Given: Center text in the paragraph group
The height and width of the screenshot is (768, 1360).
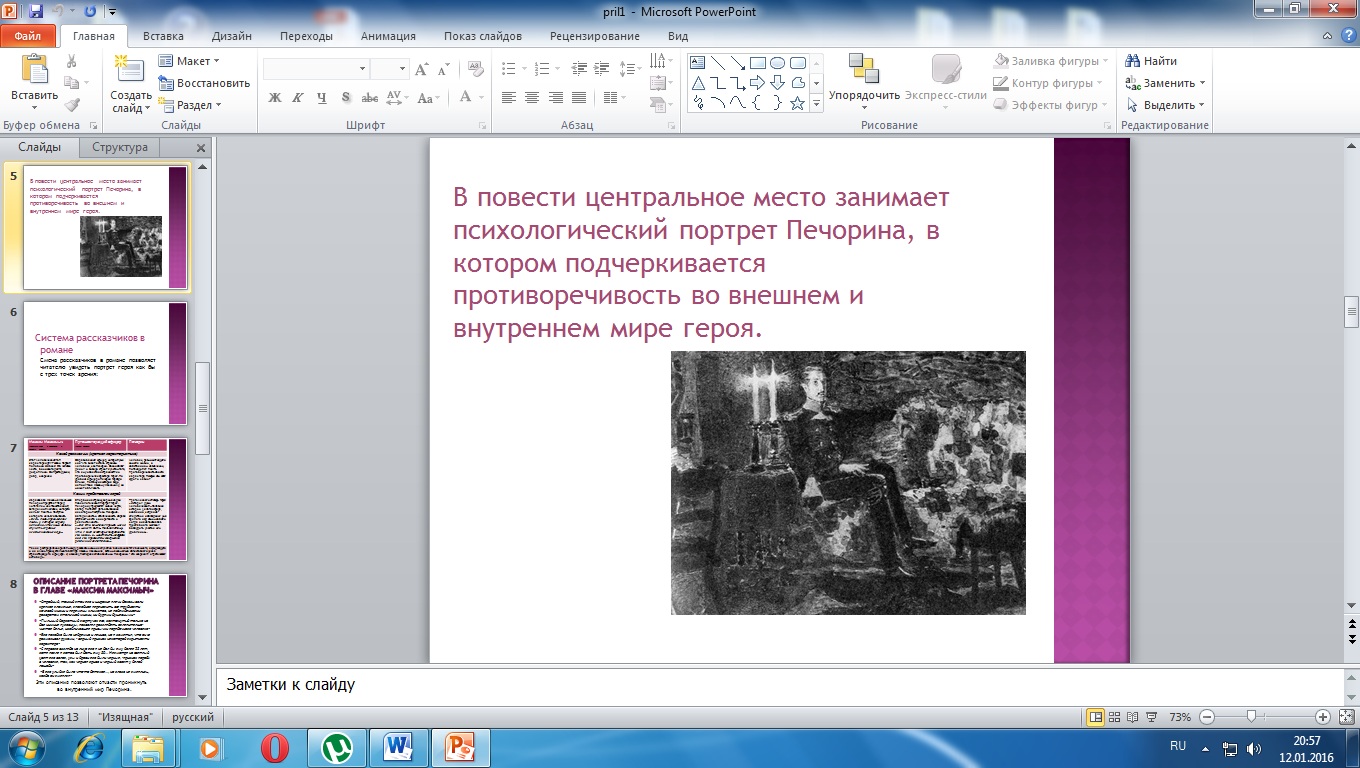Looking at the screenshot, I should point(531,98).
